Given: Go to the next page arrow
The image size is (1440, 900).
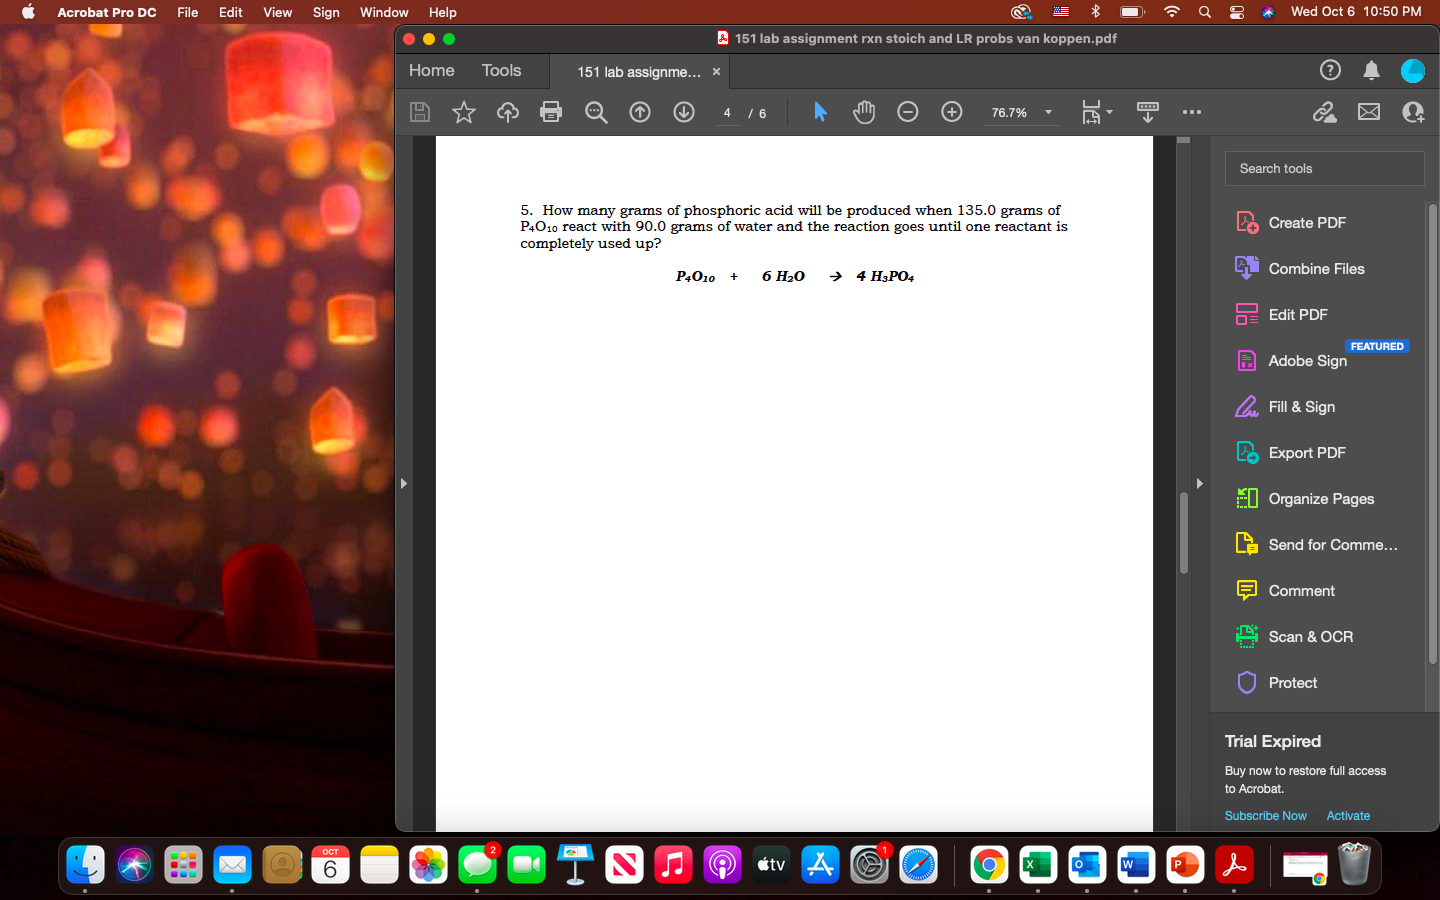Looking at the screenshot, I should 684,112.
